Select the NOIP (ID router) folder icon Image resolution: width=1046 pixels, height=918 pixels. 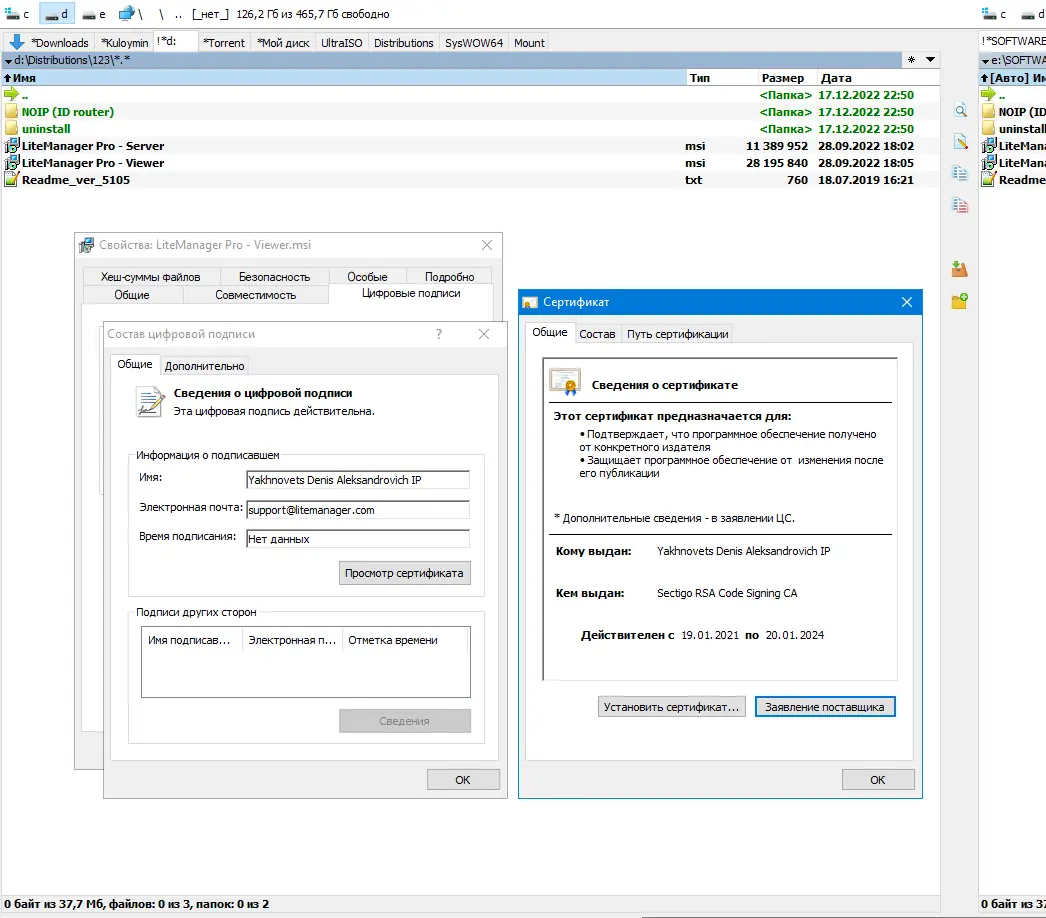coord(11,111)
